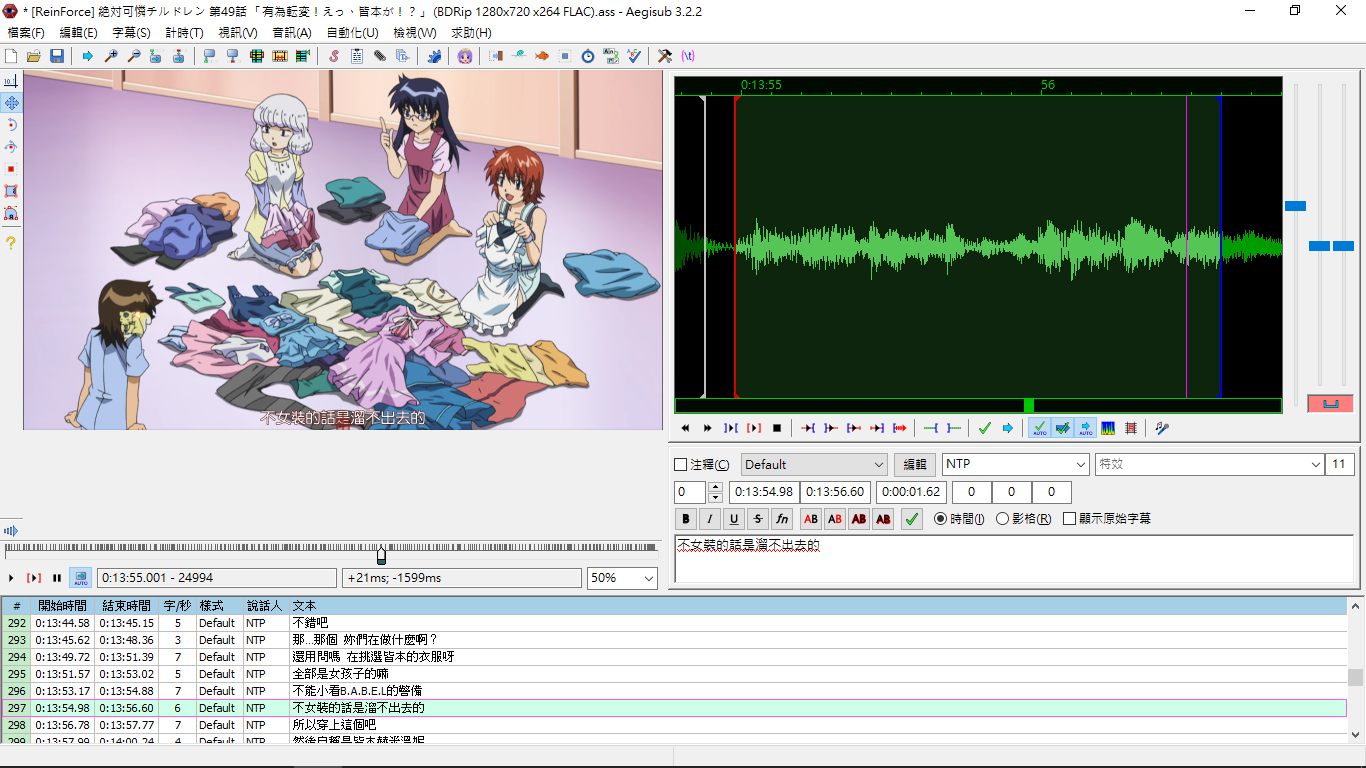The image size is (1366, 768).
Task: Adjust the audio vertical zoom slider
Action: (1319, 246)
